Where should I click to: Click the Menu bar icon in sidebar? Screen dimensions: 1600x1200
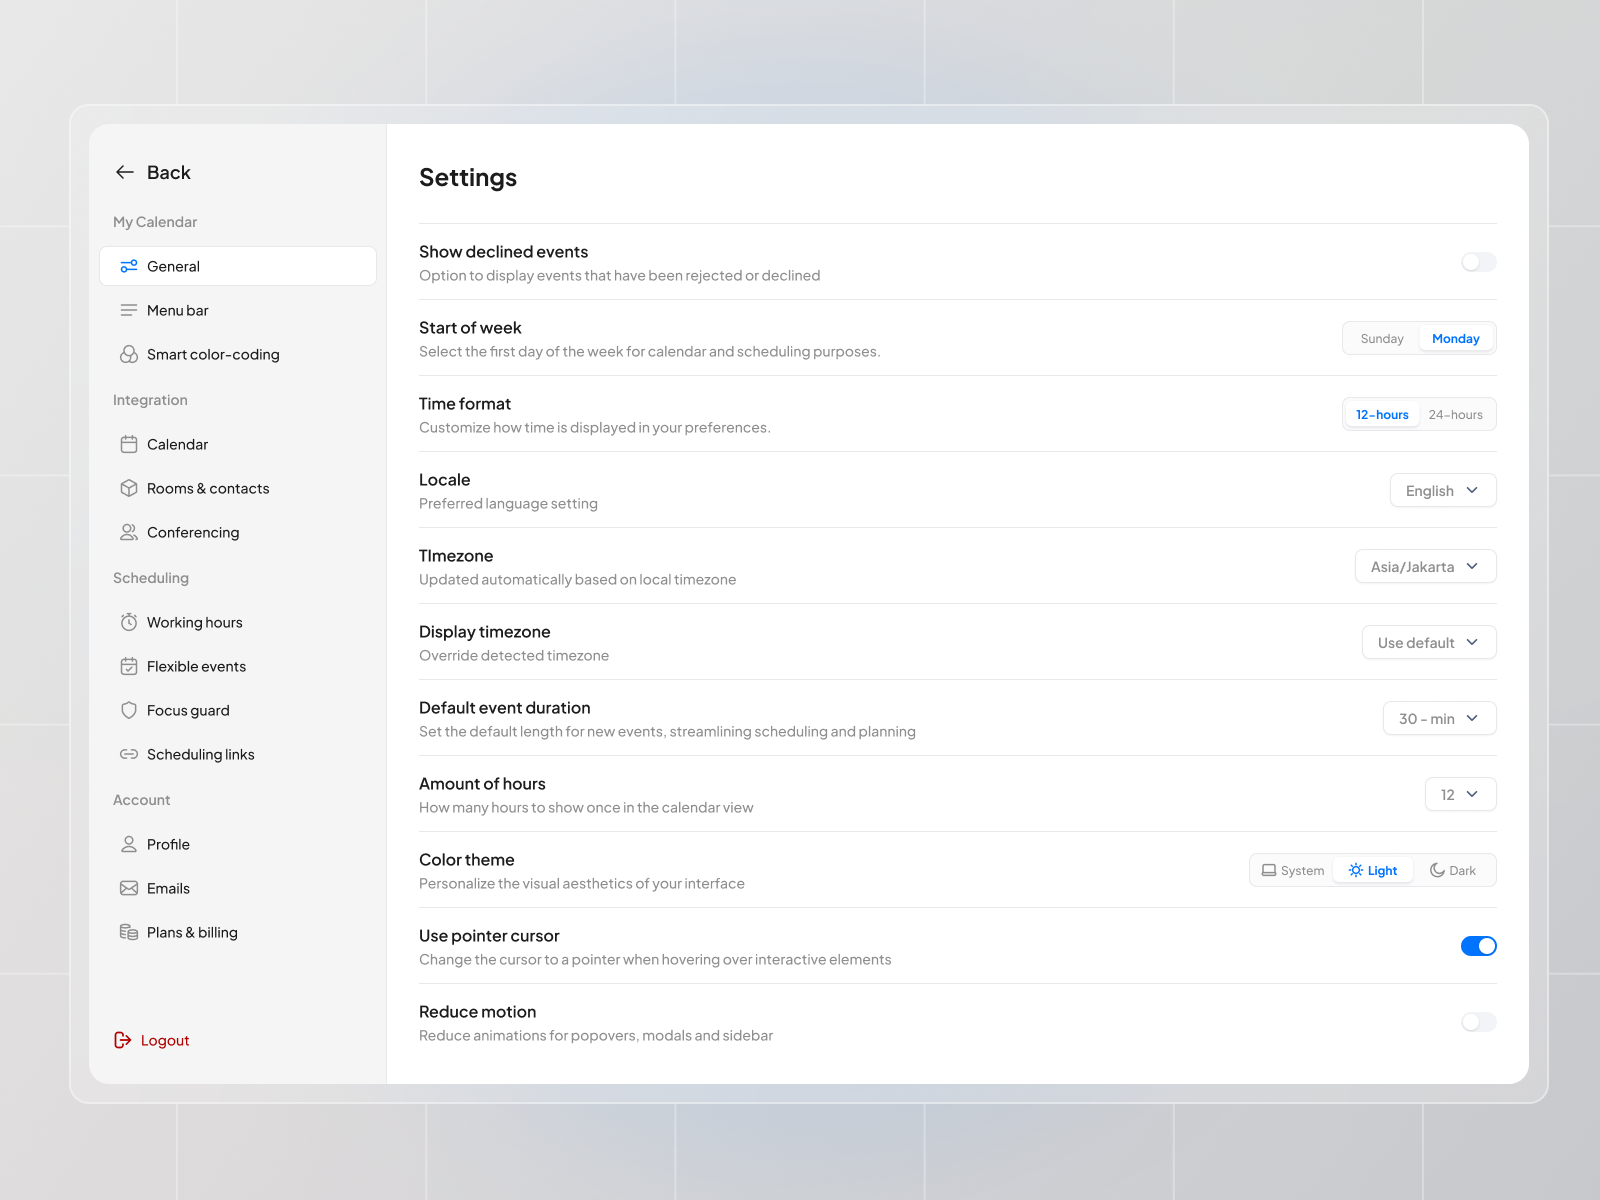click(x=128, y=310)
